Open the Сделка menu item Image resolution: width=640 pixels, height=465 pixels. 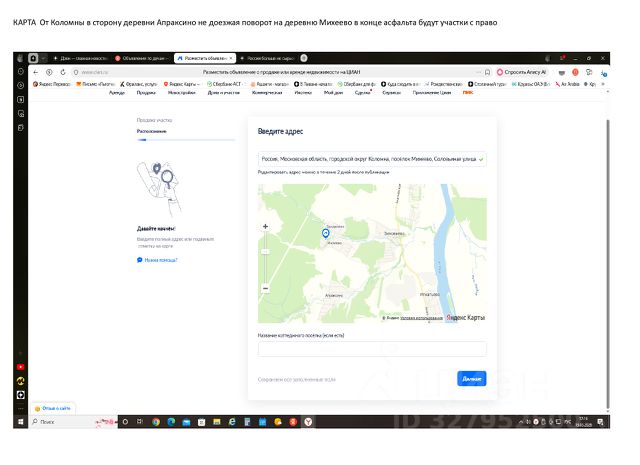(x=362, y=93)
